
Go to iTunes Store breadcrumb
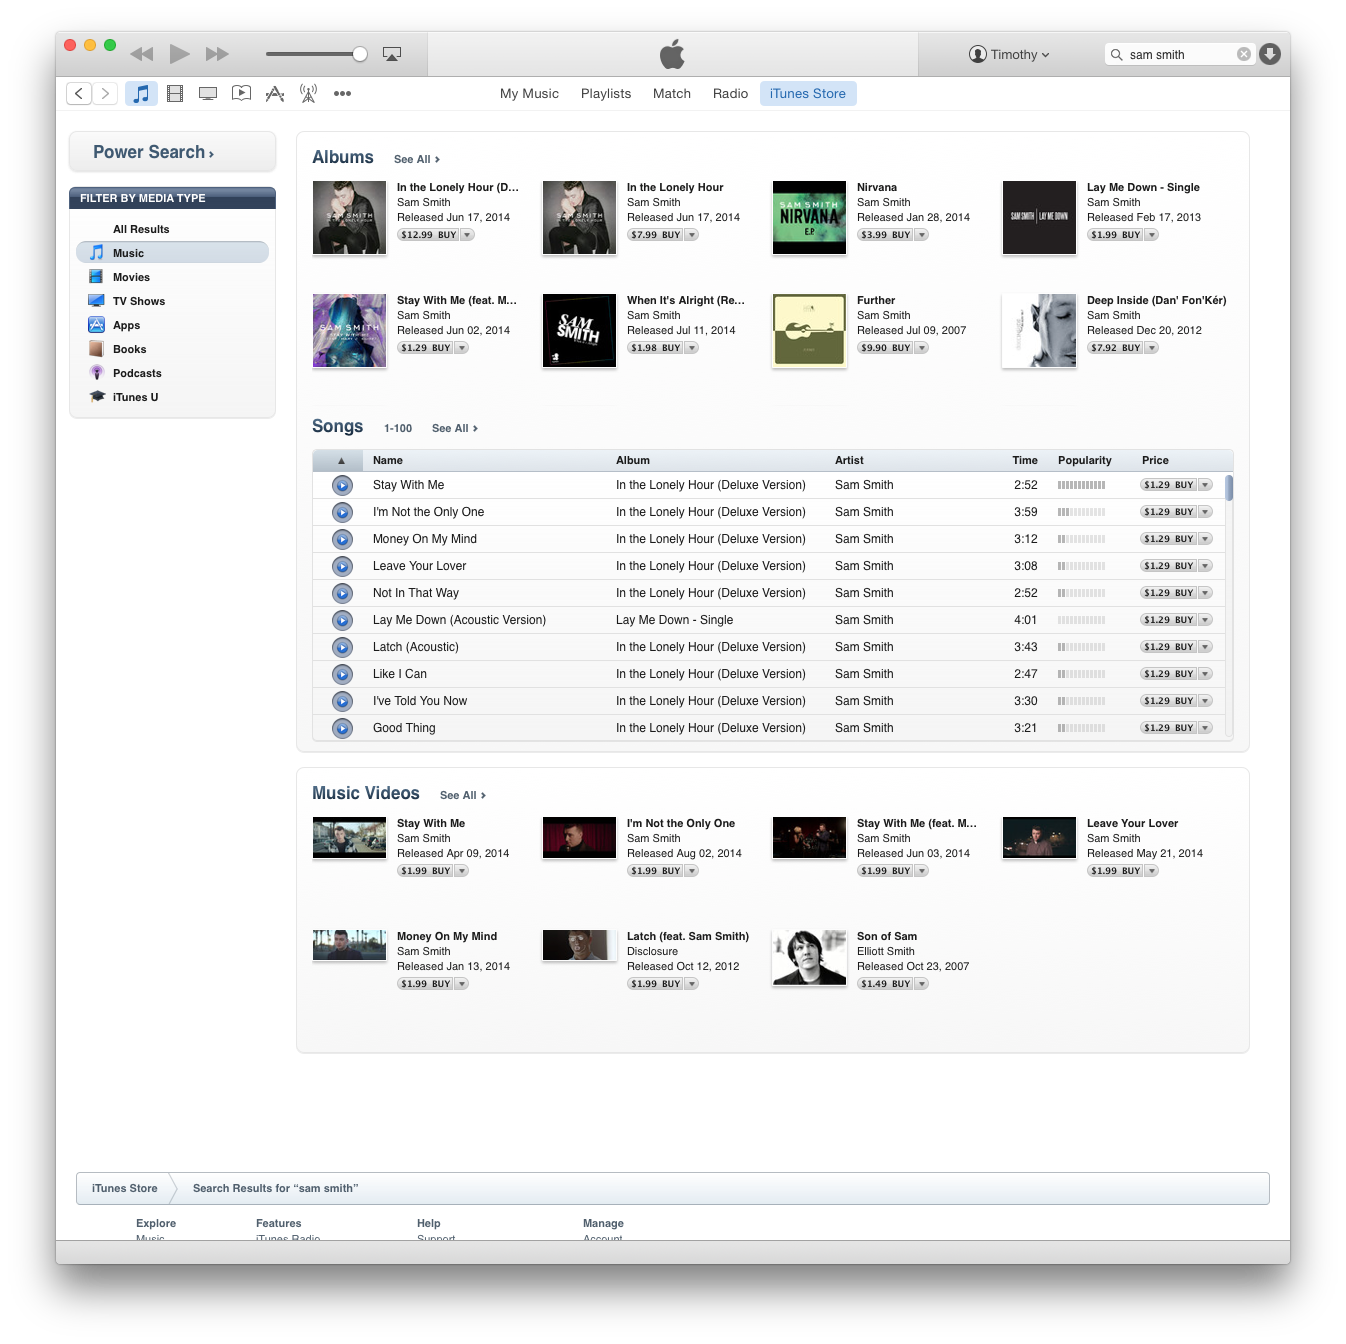[x=124, y=1188]
